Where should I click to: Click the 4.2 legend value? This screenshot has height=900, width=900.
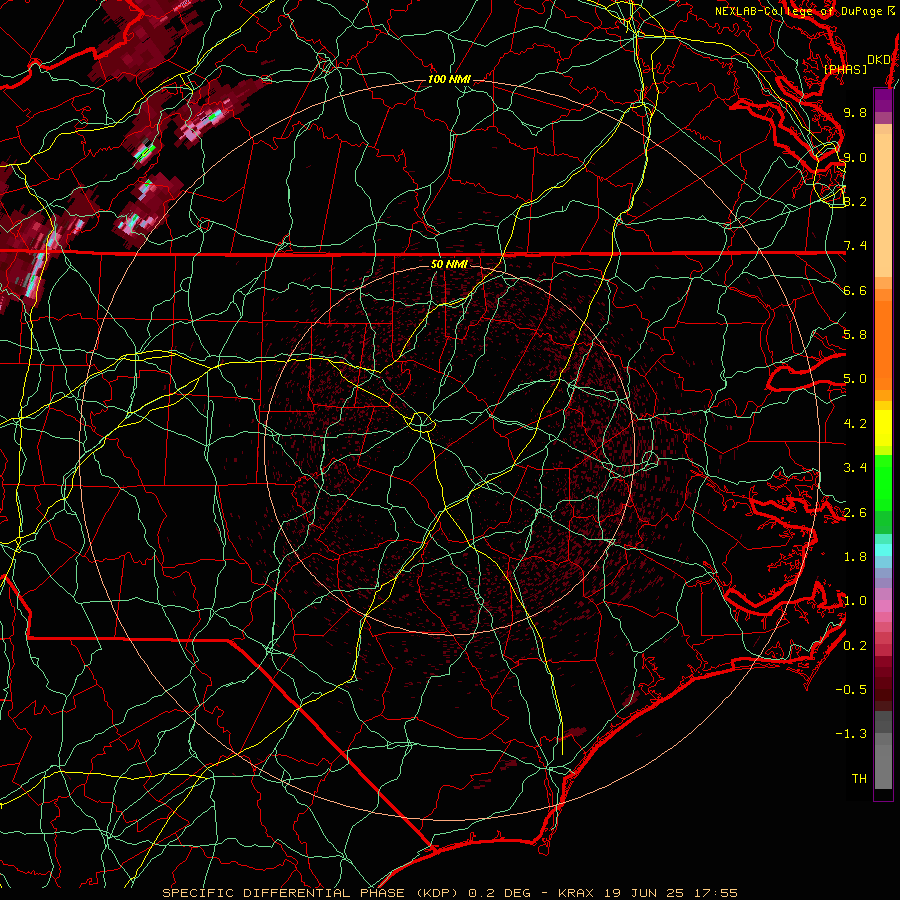pyautogui.click(x=855, y=424)
